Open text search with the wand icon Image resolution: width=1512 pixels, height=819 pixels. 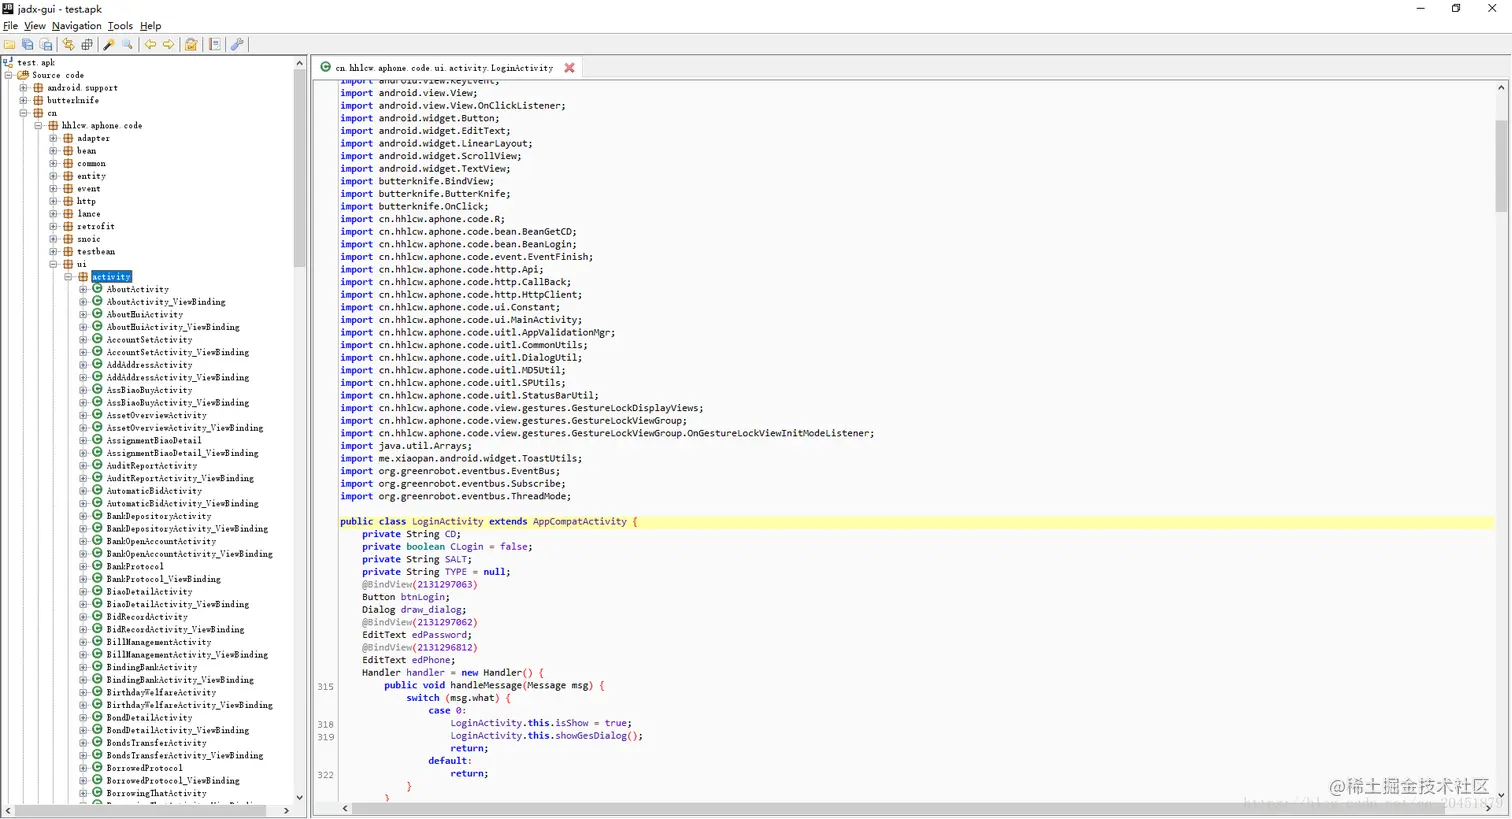click(x=109, y=44)
